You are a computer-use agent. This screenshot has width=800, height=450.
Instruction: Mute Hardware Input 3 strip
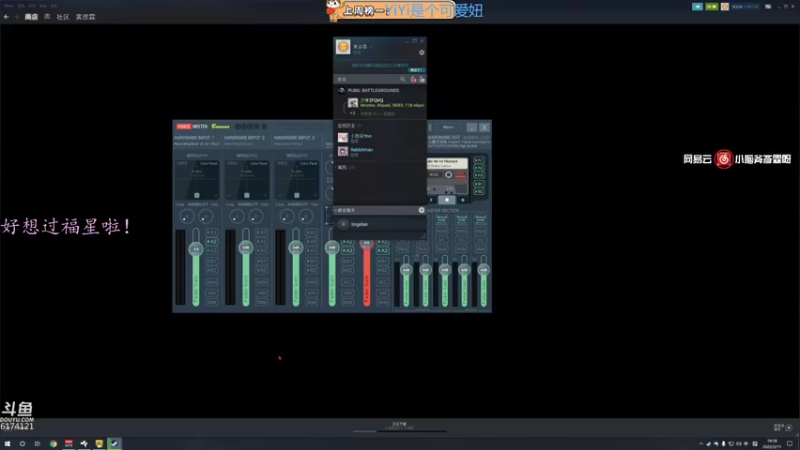(312, 302)
